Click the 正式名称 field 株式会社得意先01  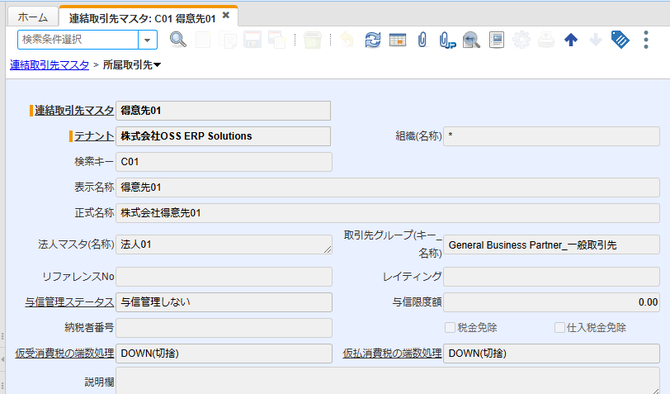pyautogui.click(x=388, y=213)
